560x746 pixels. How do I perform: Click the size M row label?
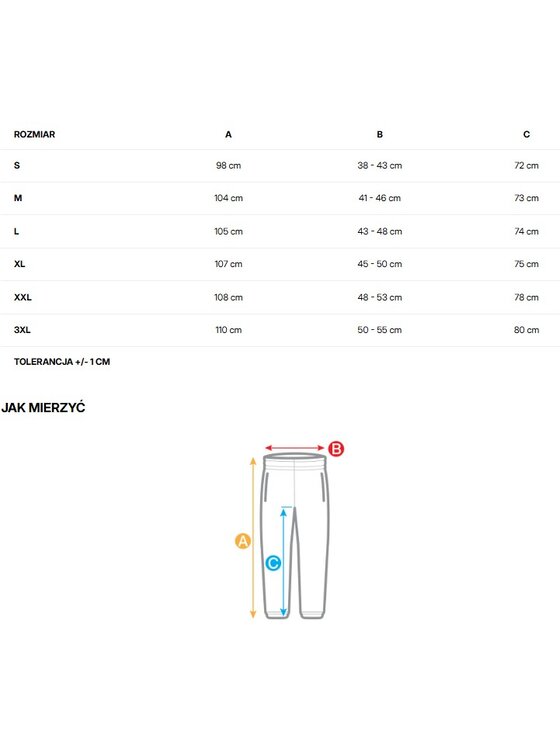18,198
